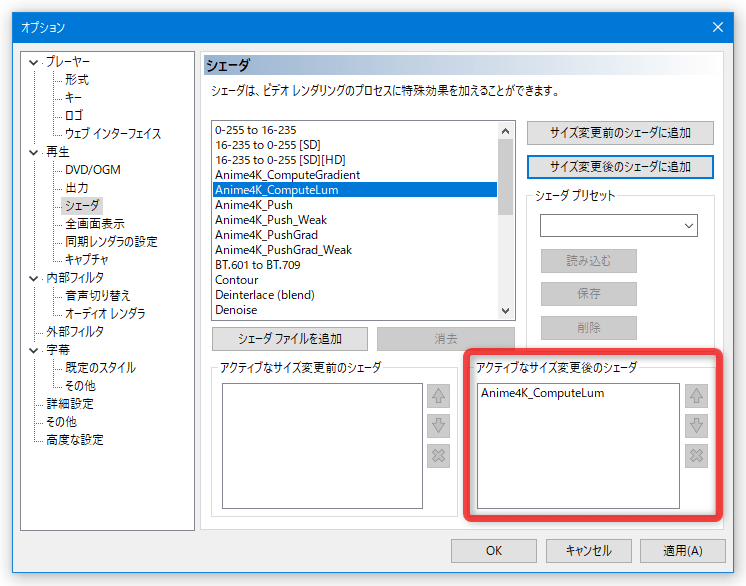Open その他 under 字幕
746x586 pixels.
pos(80,386)
